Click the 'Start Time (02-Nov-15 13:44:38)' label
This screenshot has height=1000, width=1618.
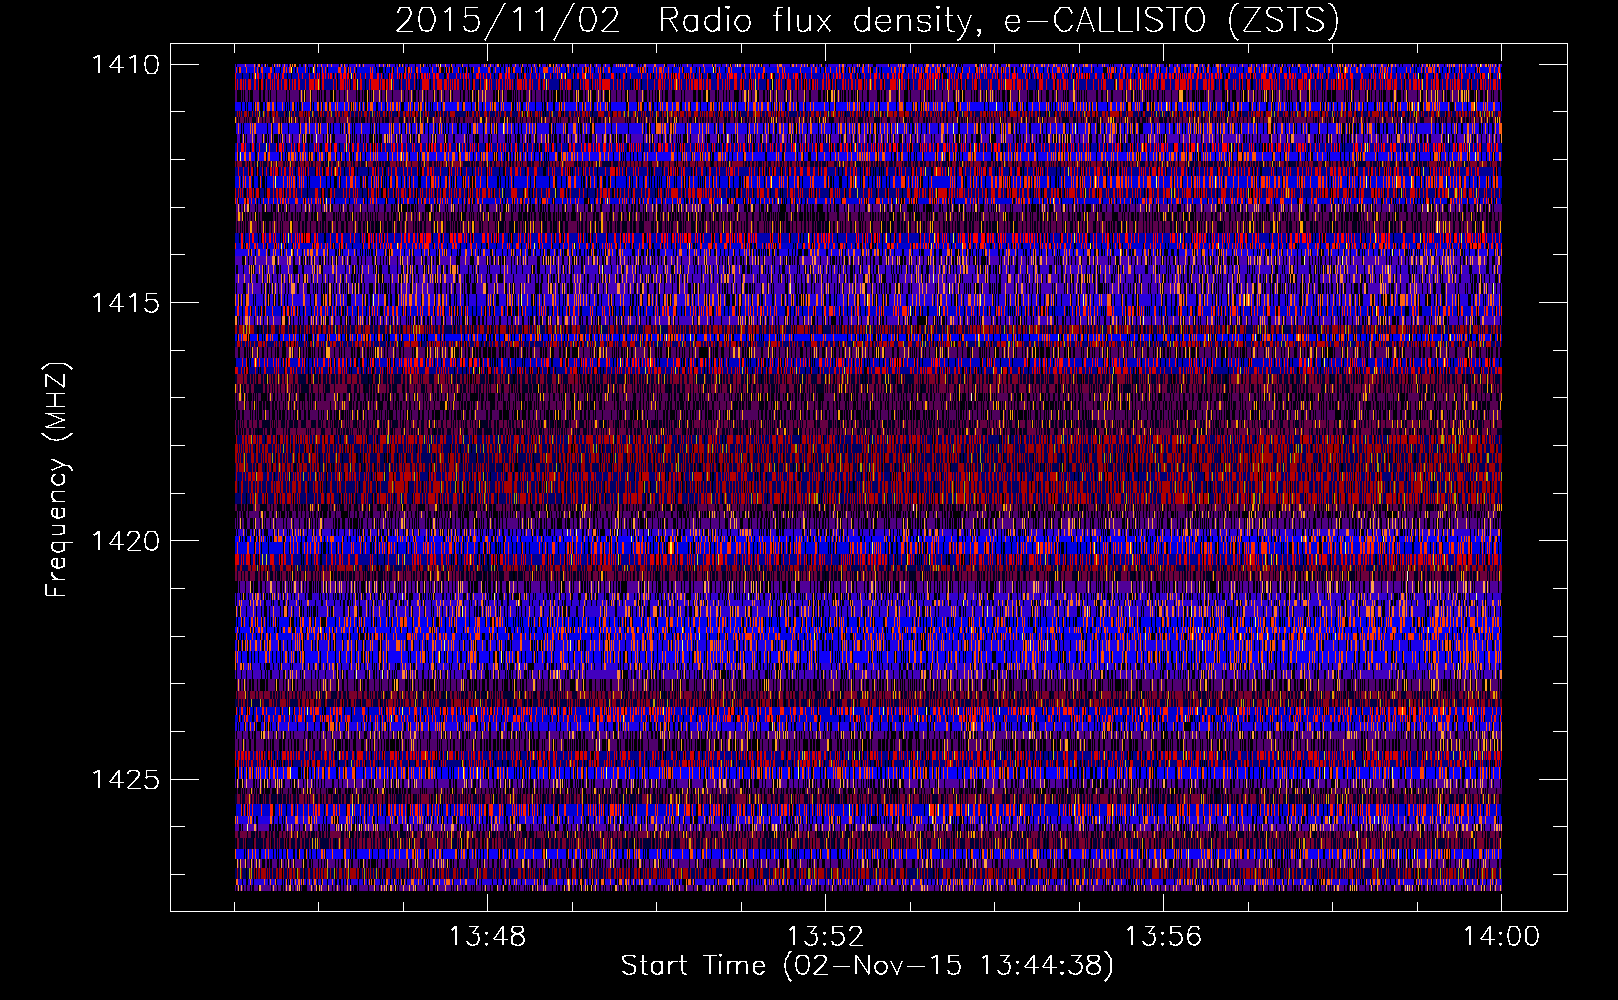pyautogui.click(x=867, y=966)
